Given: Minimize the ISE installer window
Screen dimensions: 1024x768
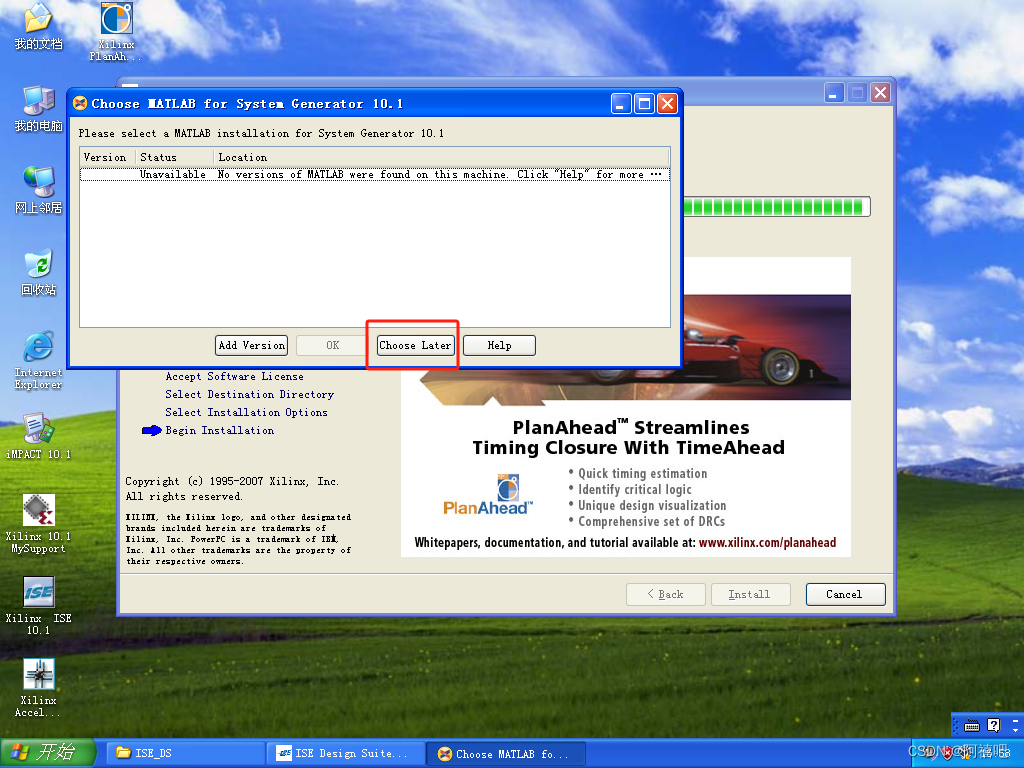Looking at the screenshot, I should click(x=833, y=93).
